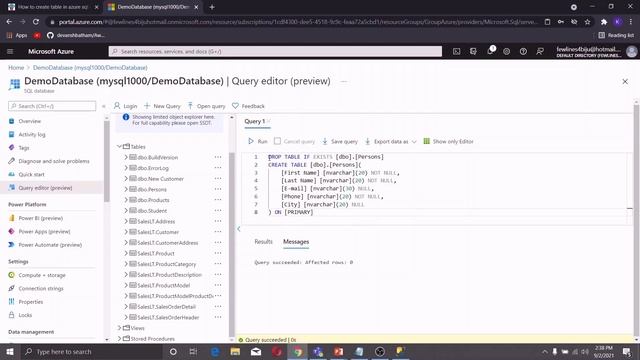
Task: Select the SalesLT.SalesOrderHeader table
Action: (x=168, y=317)
